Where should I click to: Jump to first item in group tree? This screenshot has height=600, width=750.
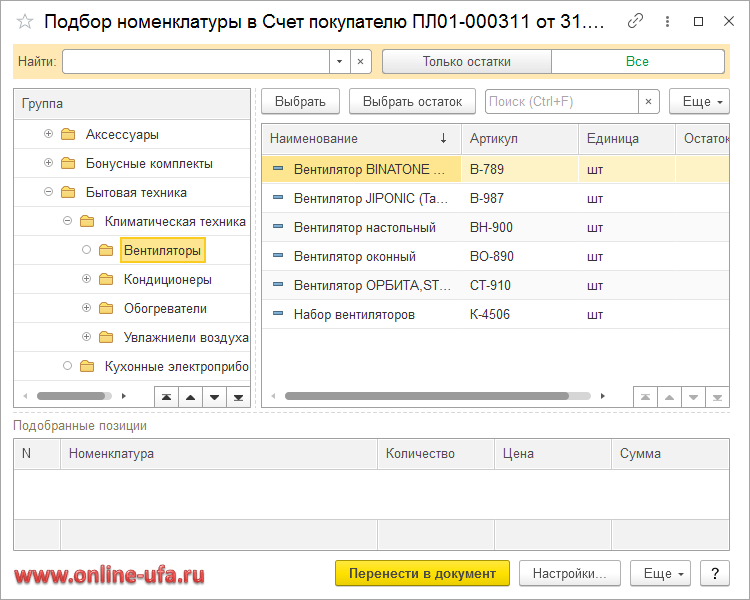point(166,397)
